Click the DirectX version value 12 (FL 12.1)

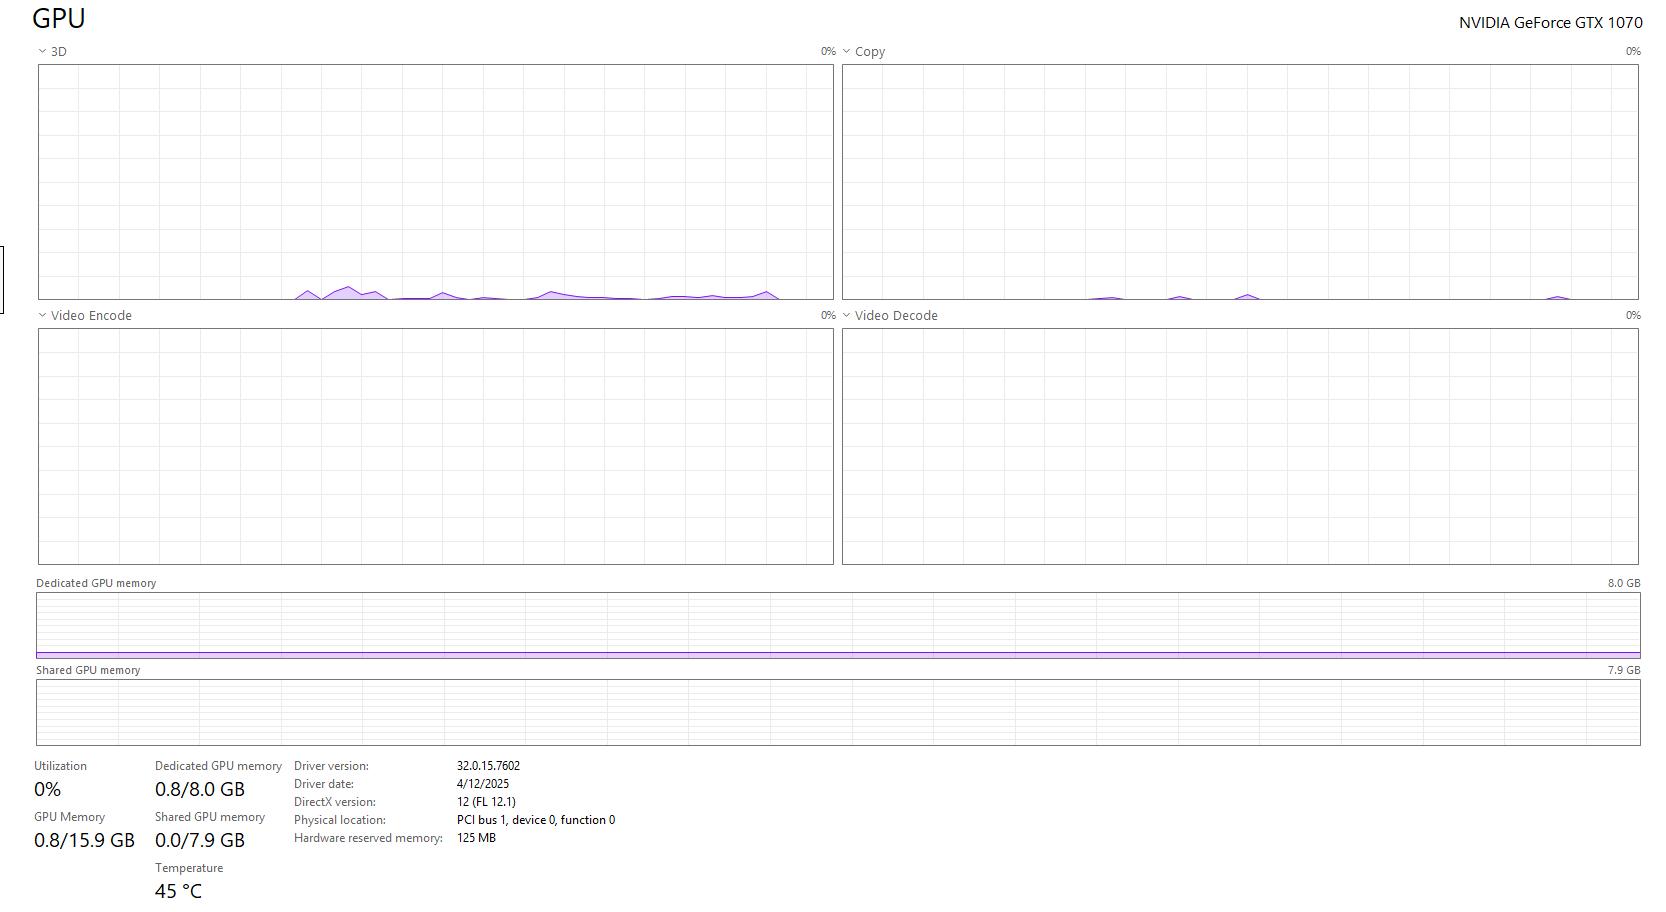click(486, 802)
